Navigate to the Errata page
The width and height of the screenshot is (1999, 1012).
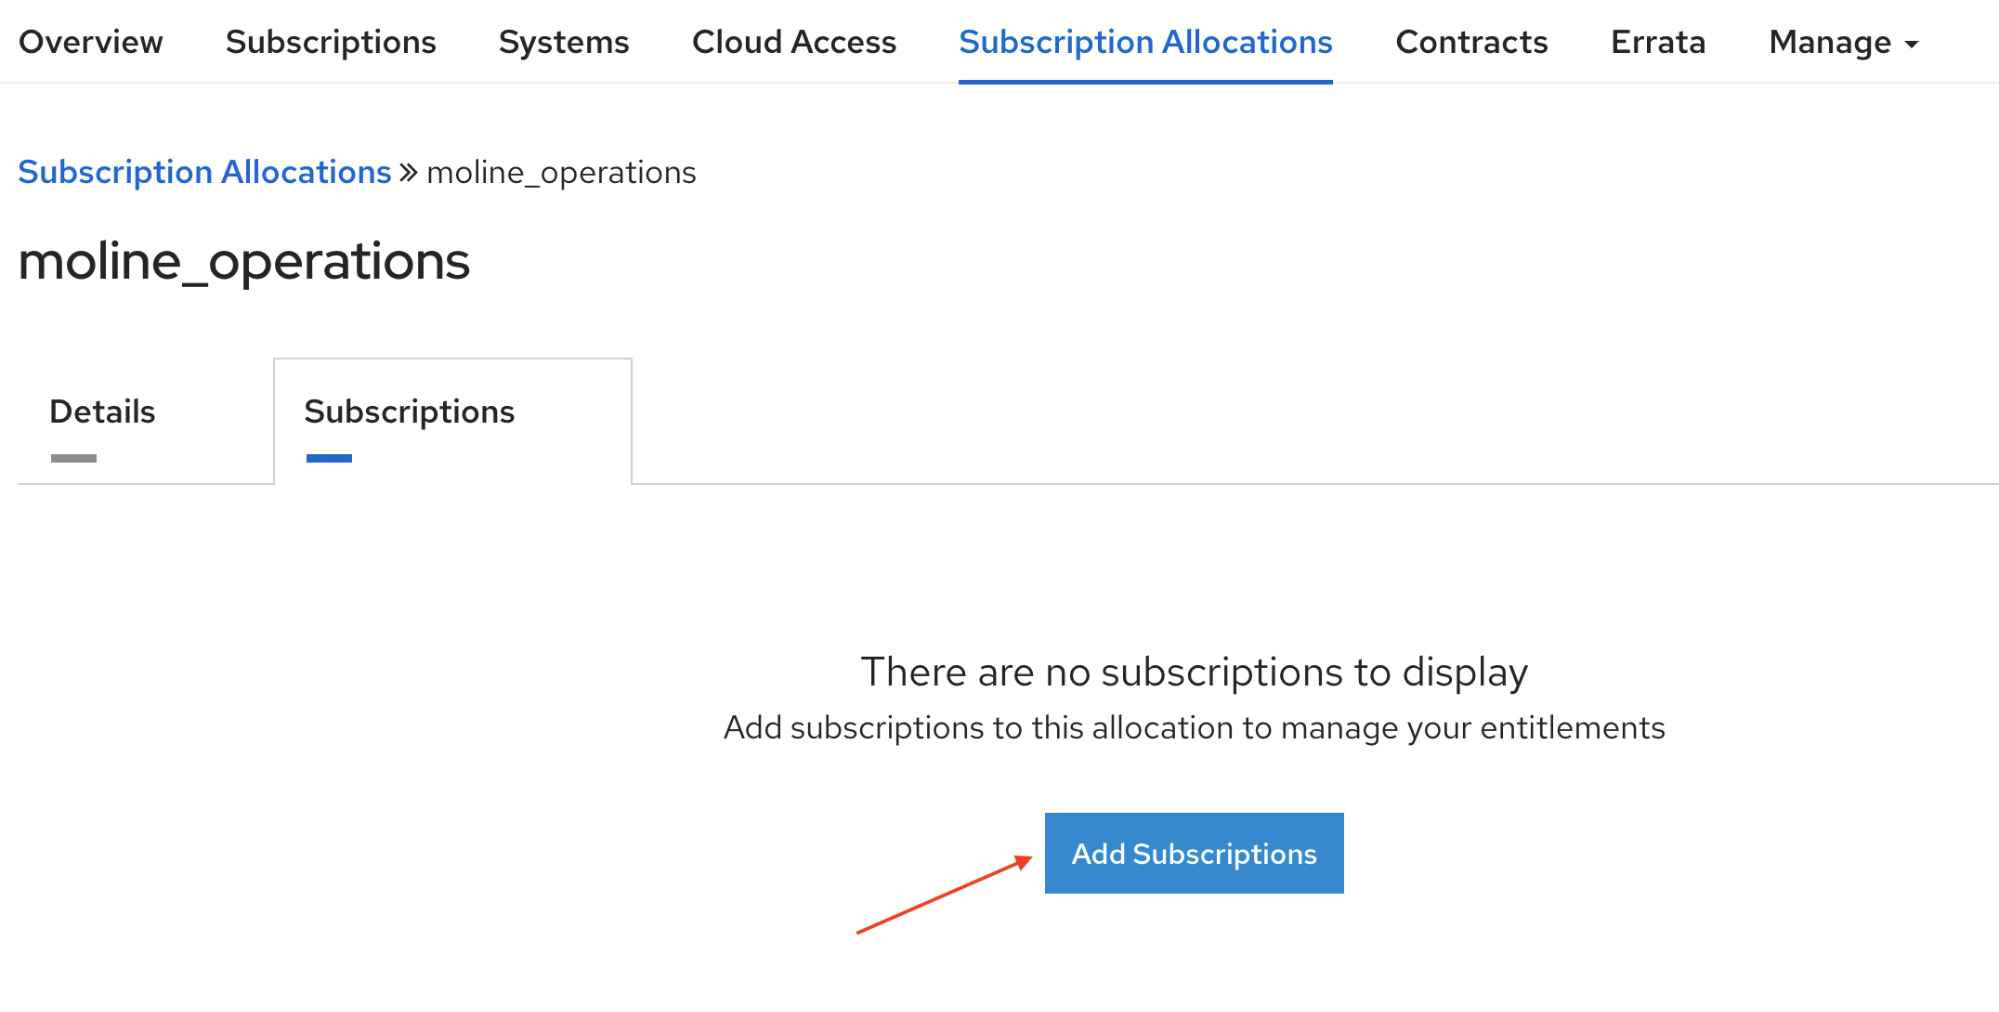coord(1657,42)
